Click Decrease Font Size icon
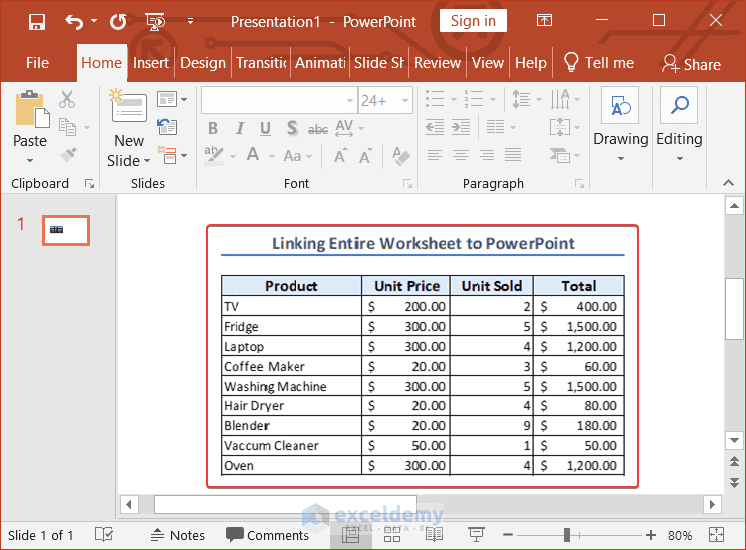 pyautogui.click(x=365, y=156)
